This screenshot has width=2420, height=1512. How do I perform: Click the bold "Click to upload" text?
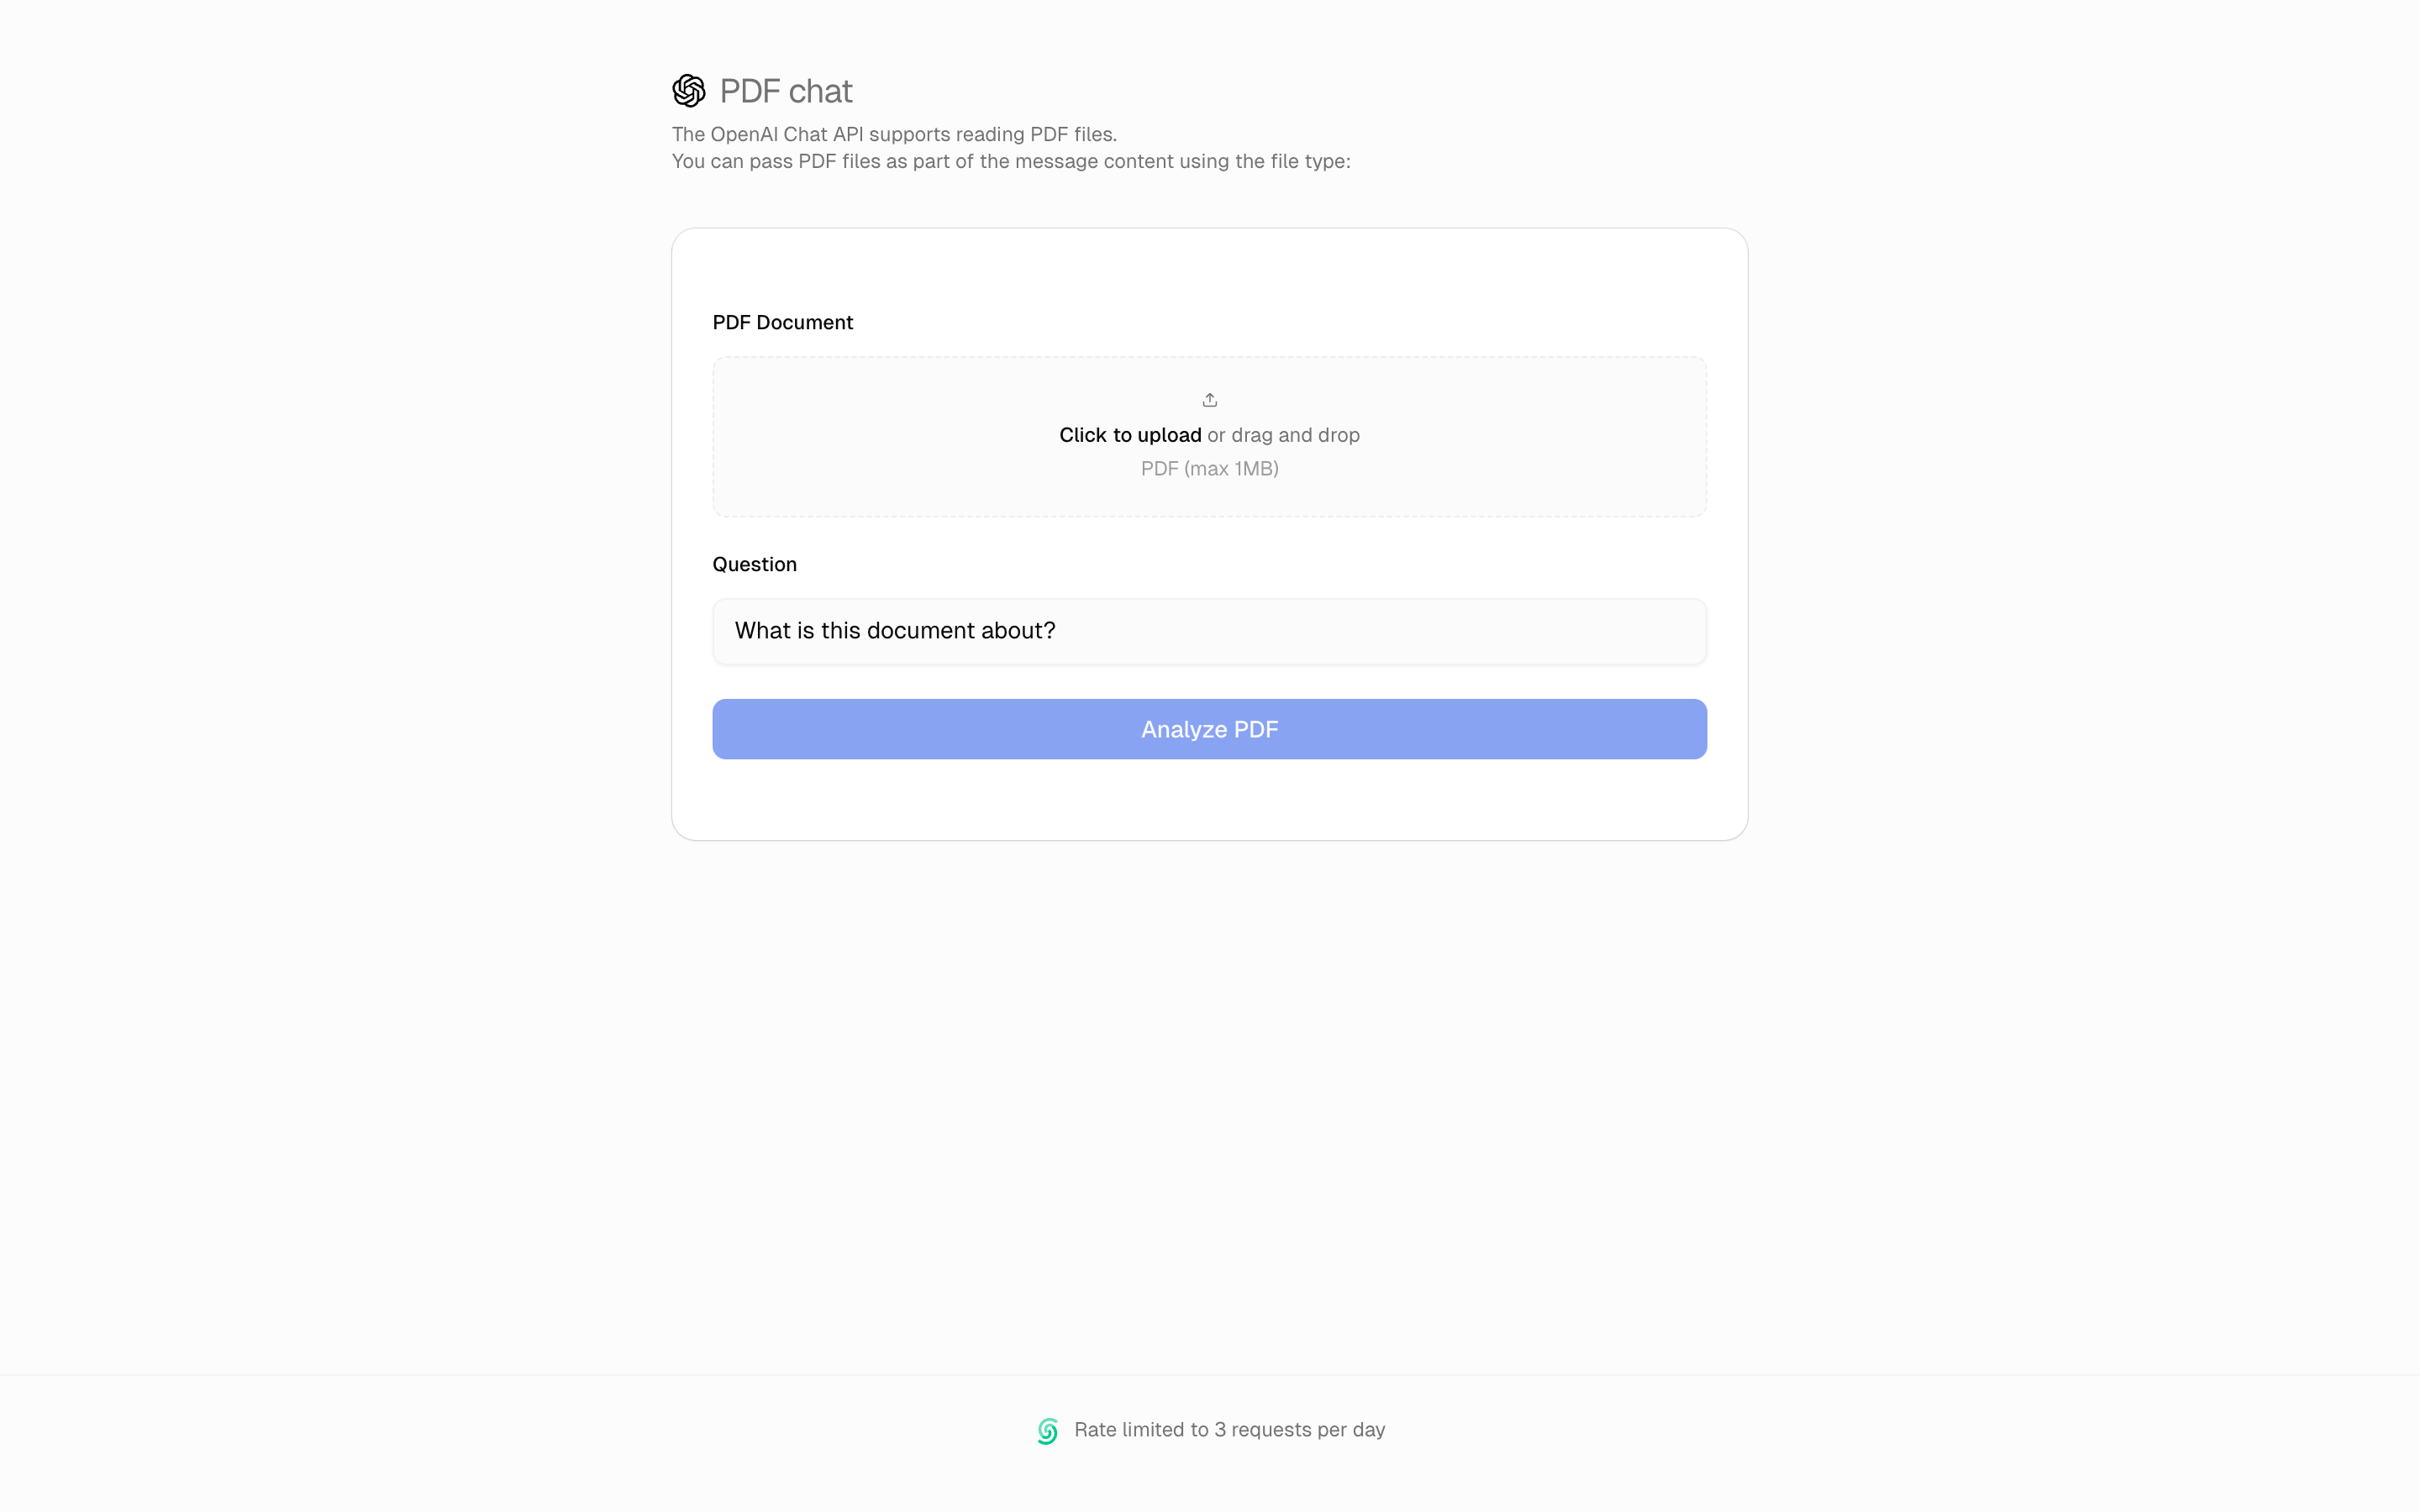[1130, 435]
